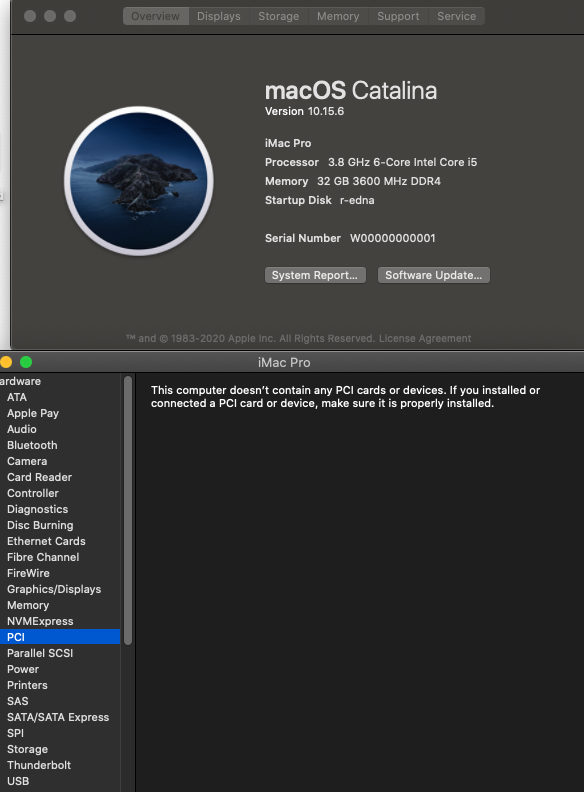
Task: Click the macOS Catalina island logo
Action: point(139,181)
